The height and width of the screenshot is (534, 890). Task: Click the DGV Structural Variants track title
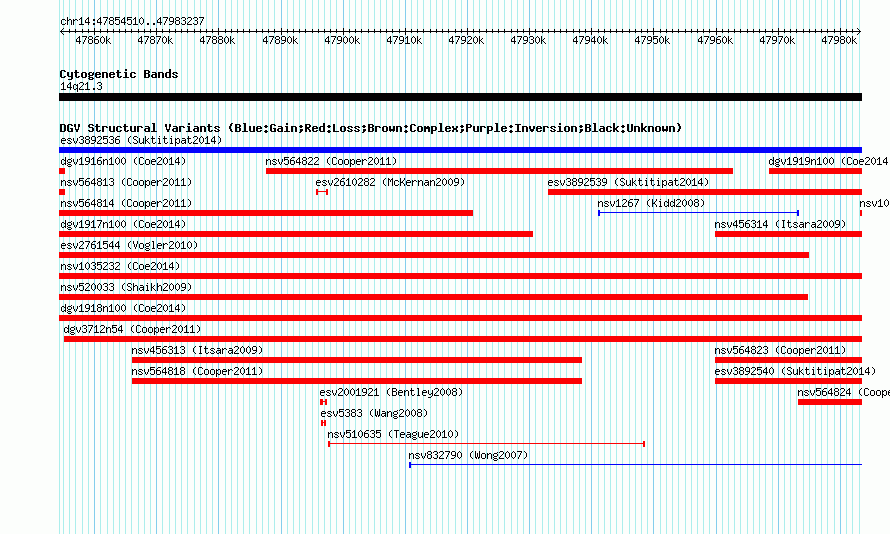pyautogui.click(x=371, y=128)
